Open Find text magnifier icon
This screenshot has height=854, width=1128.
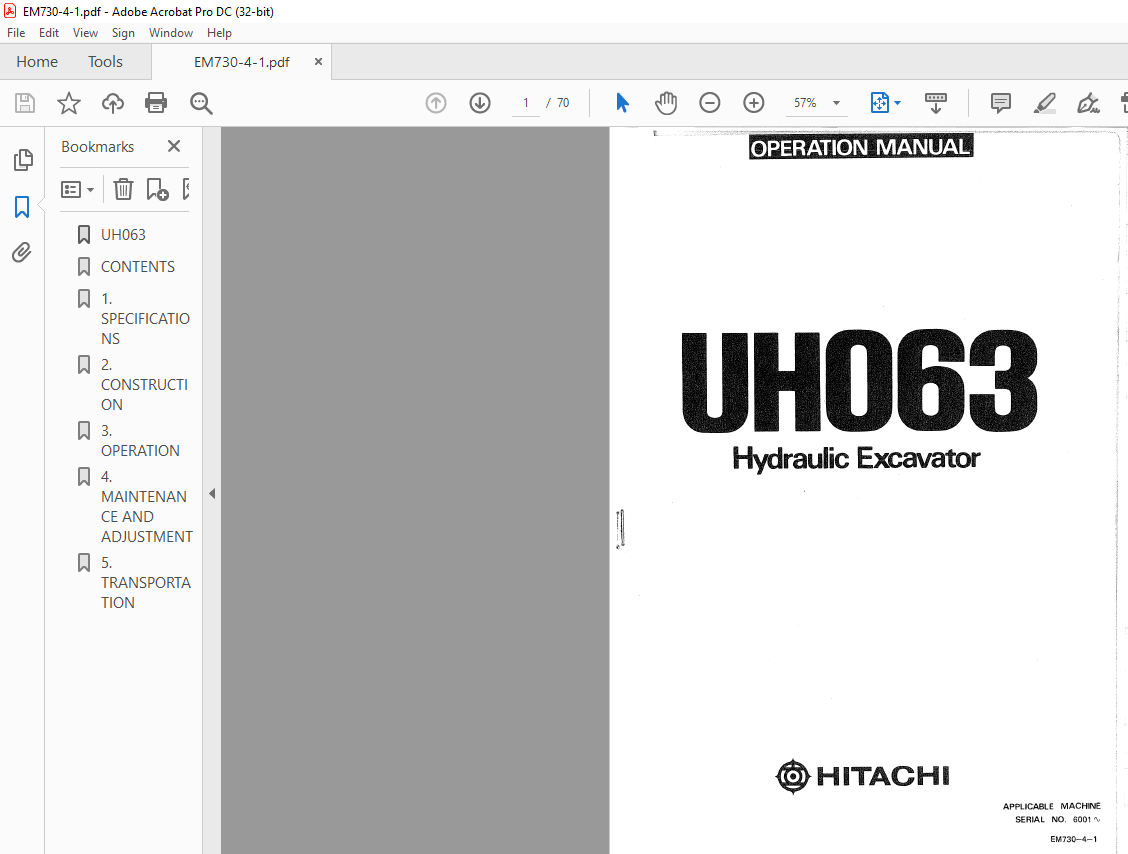pyautogui.click(x=201, y=103)
